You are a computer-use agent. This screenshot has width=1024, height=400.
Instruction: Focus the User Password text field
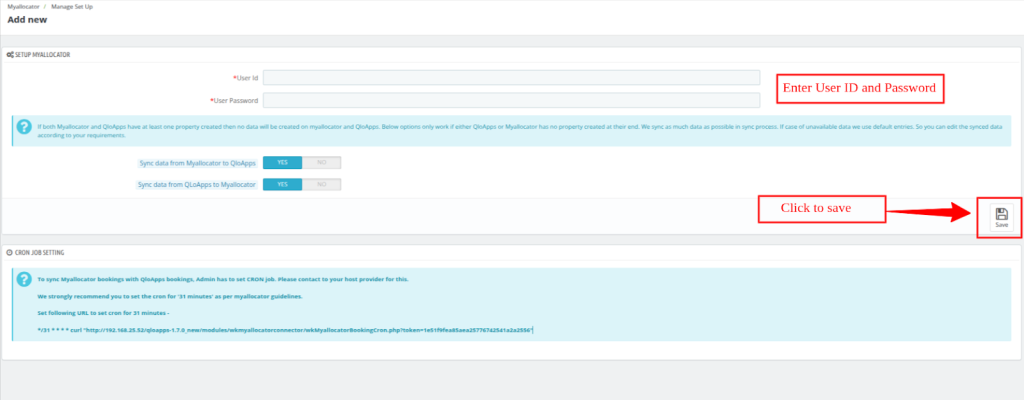(x=511, y=100)
